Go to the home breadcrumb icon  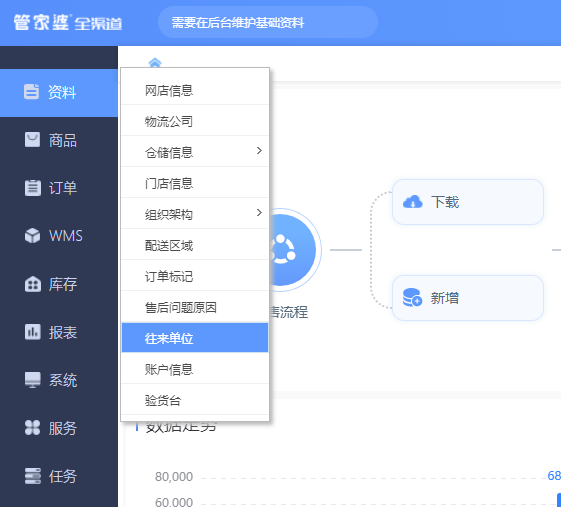[x=155, y=63]
